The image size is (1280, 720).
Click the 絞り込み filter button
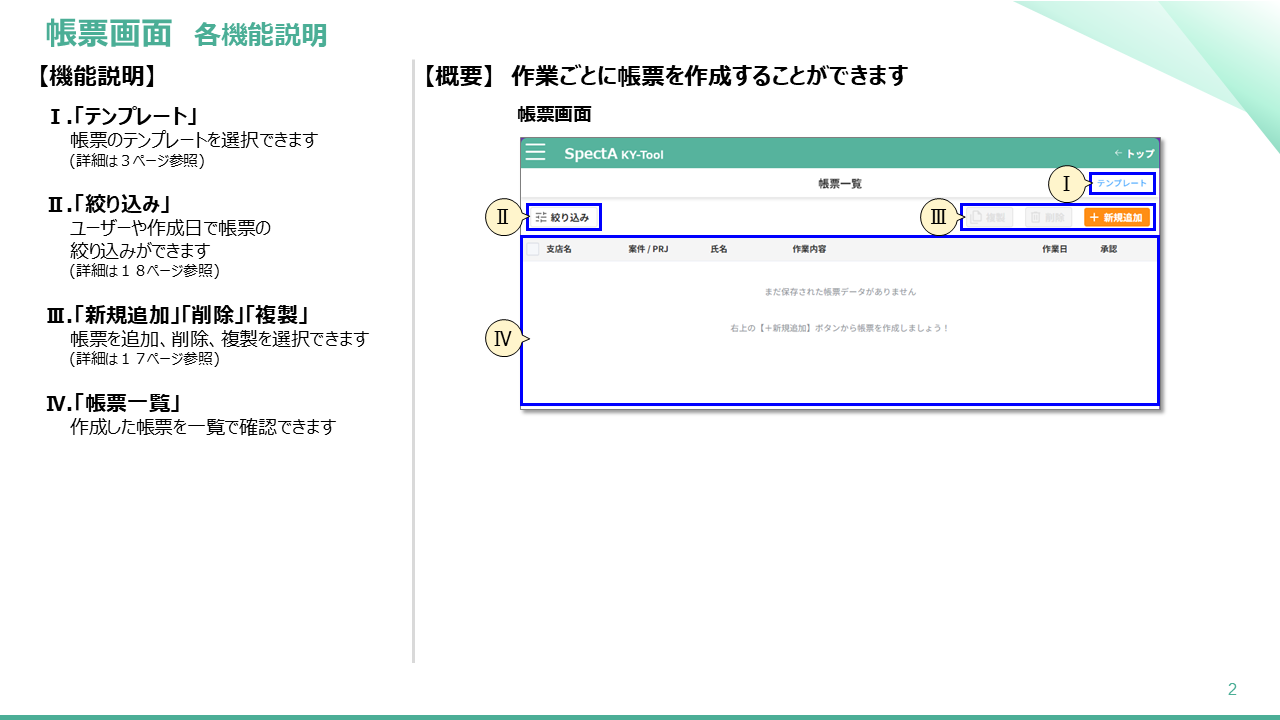click(x=563, y=217)
